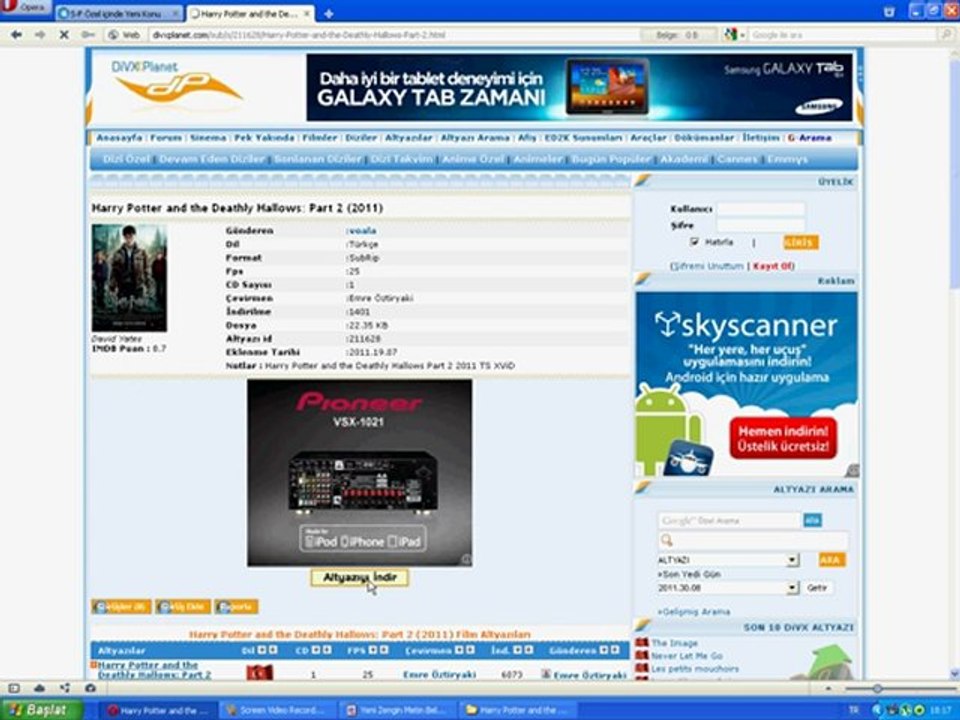Open the Son Yedi Gün date dropdown

point(728,588)
